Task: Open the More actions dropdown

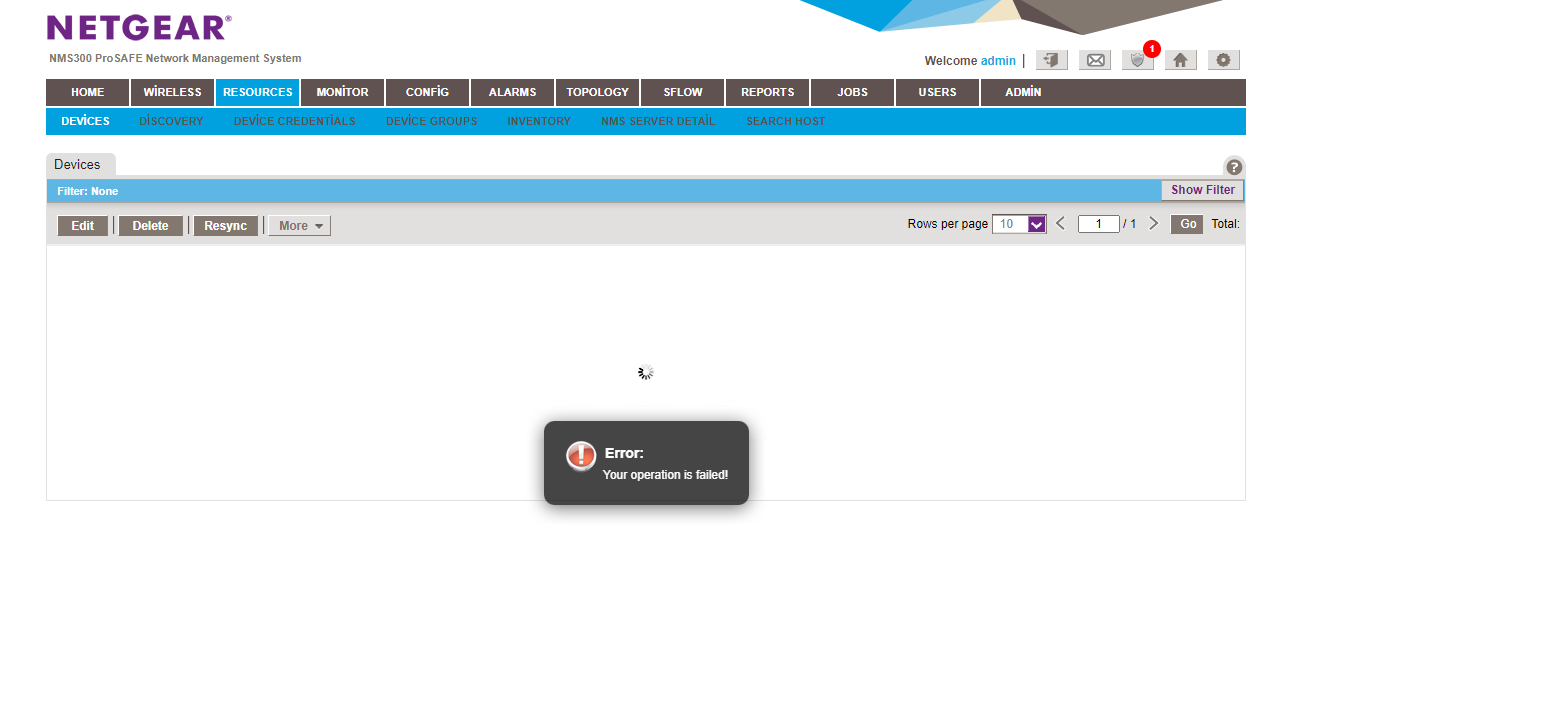Action: (x=300, y=226)
